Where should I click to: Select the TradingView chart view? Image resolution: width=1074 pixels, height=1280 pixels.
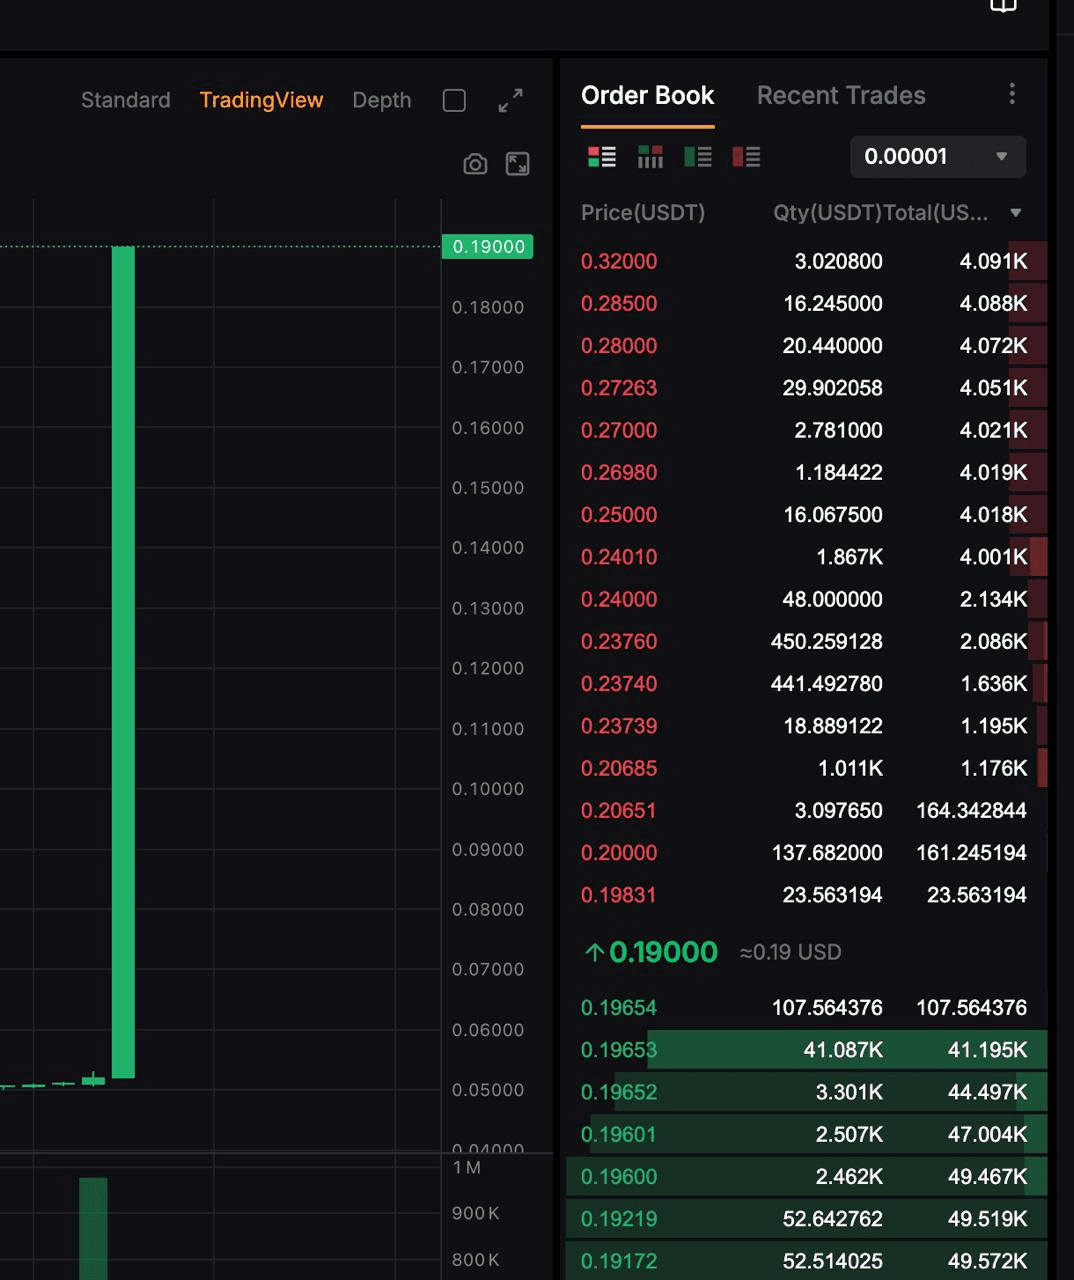(x=261, y=100)
